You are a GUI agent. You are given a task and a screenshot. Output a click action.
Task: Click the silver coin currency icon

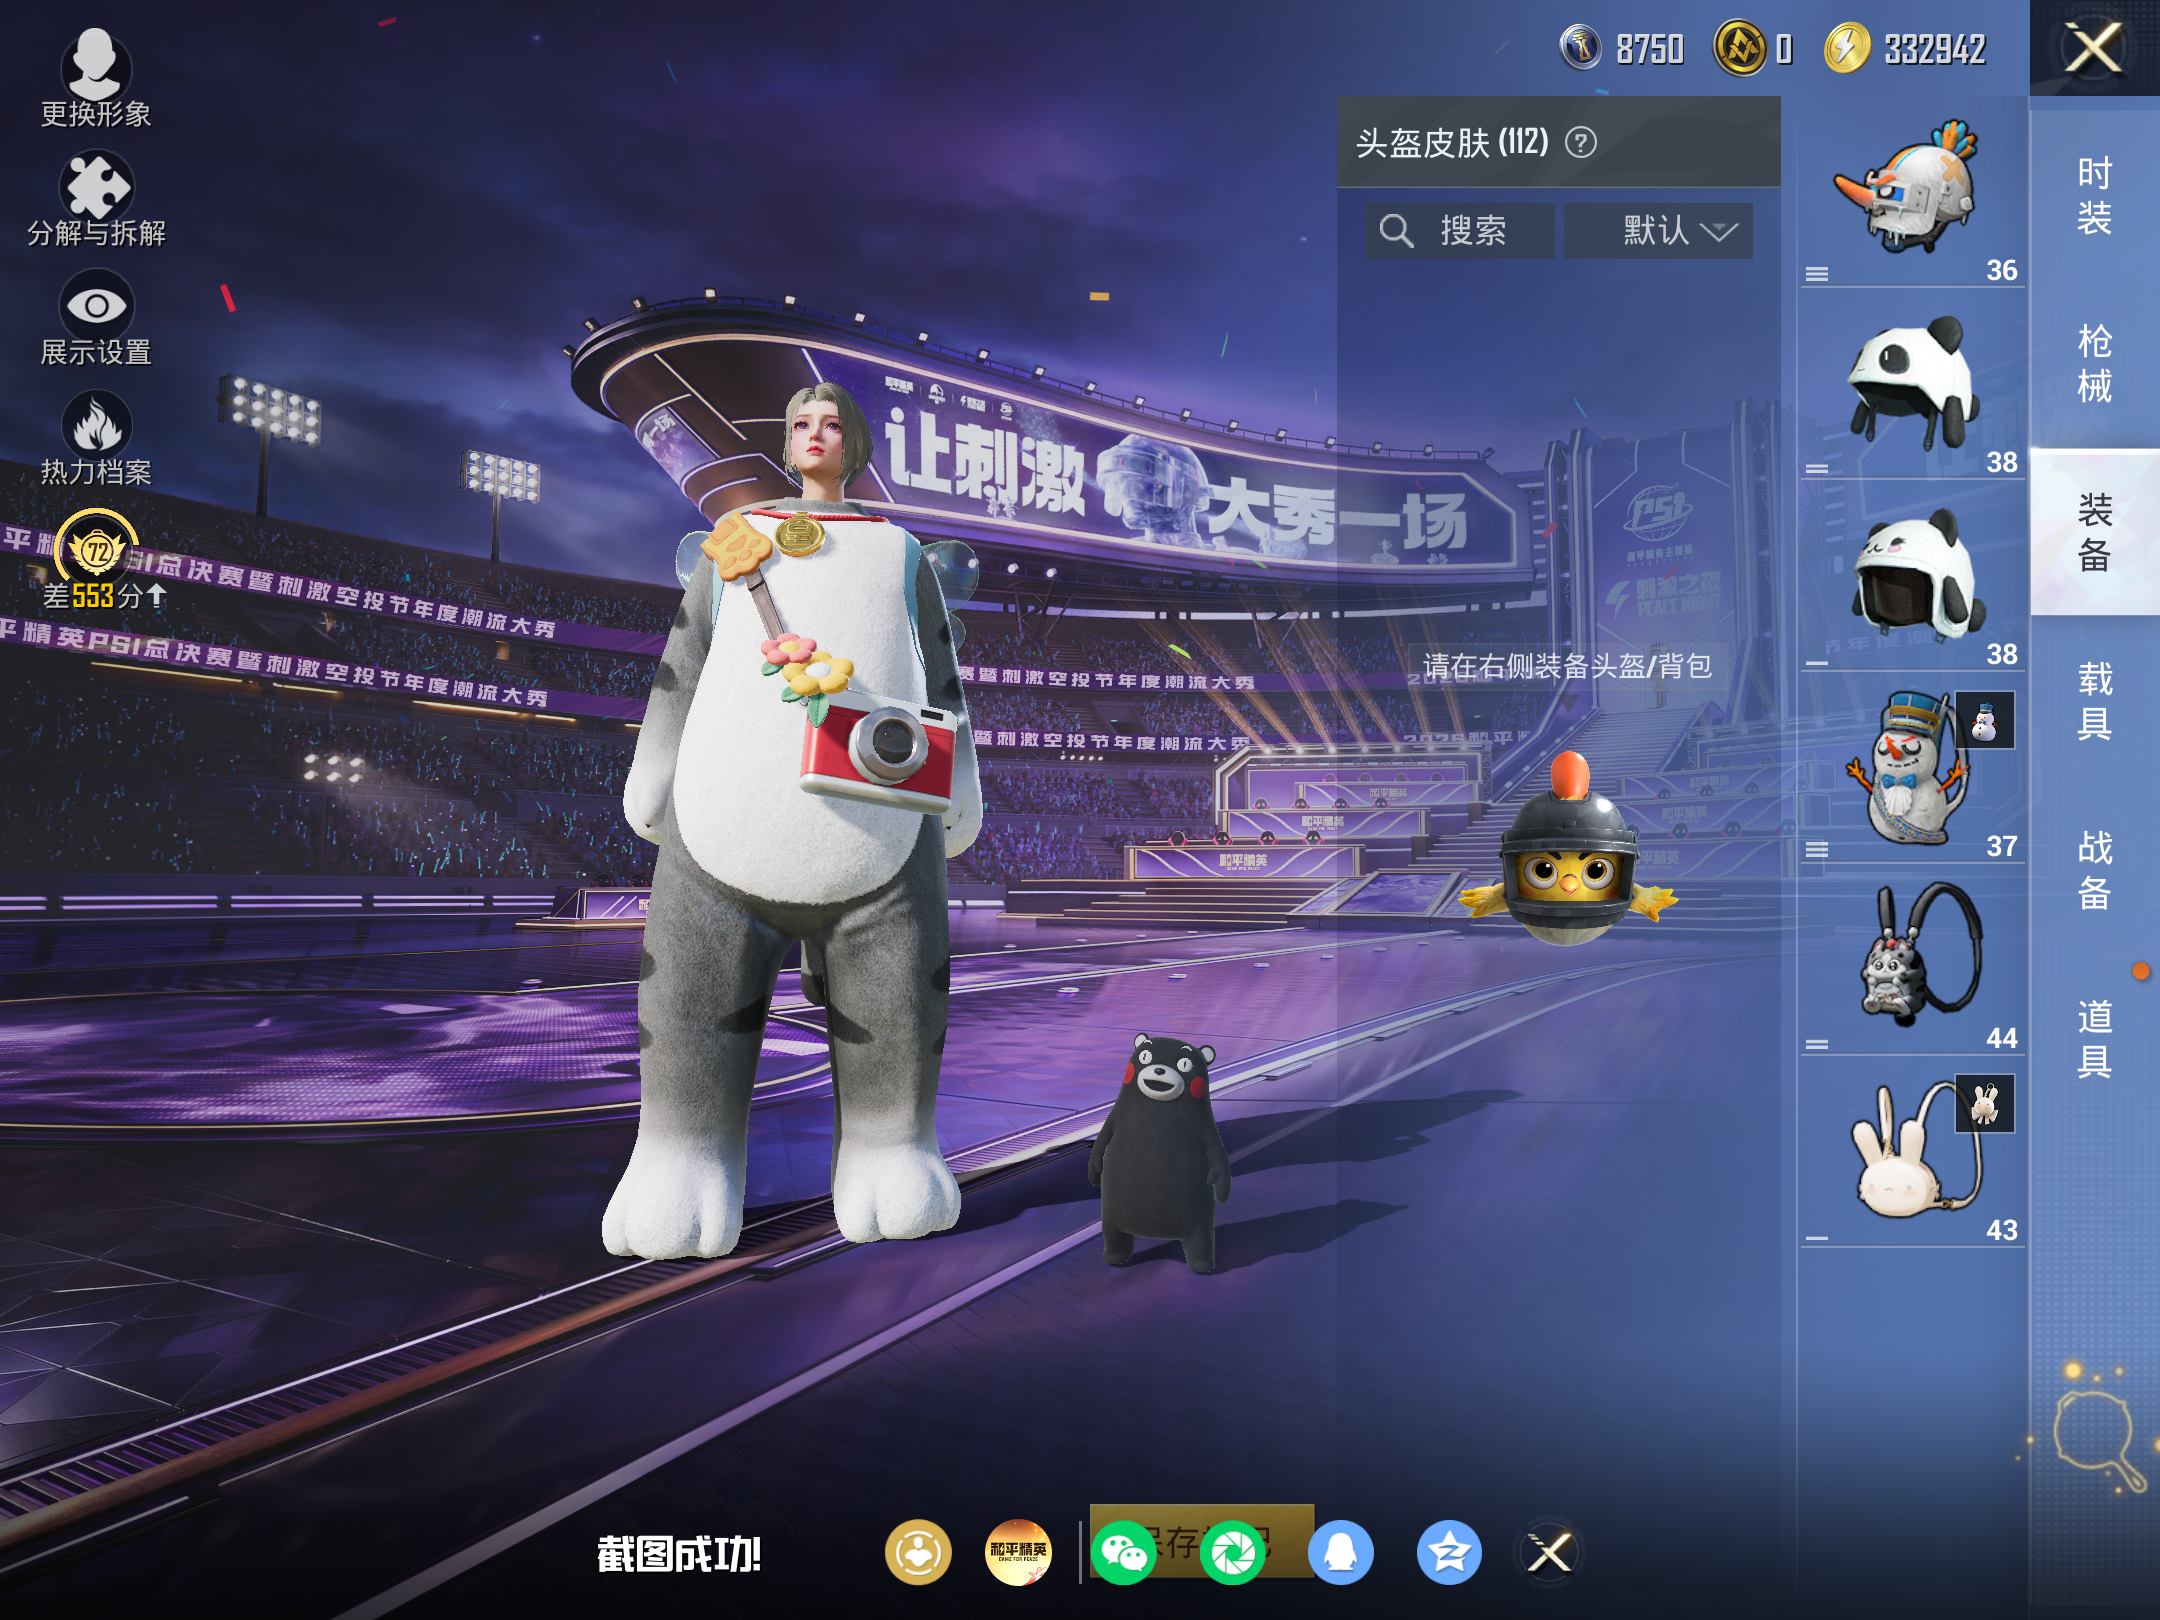pyautogui.click(x=1582, y=47)
